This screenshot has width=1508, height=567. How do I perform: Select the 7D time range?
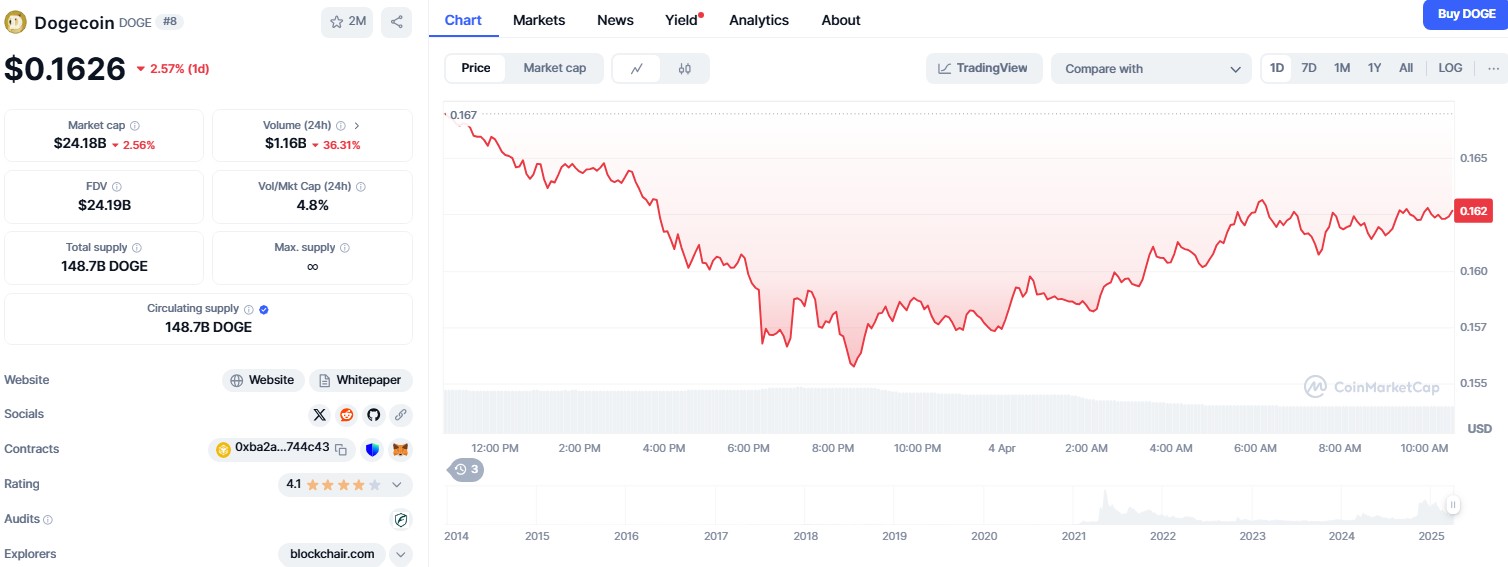[x=1308, y=68]
